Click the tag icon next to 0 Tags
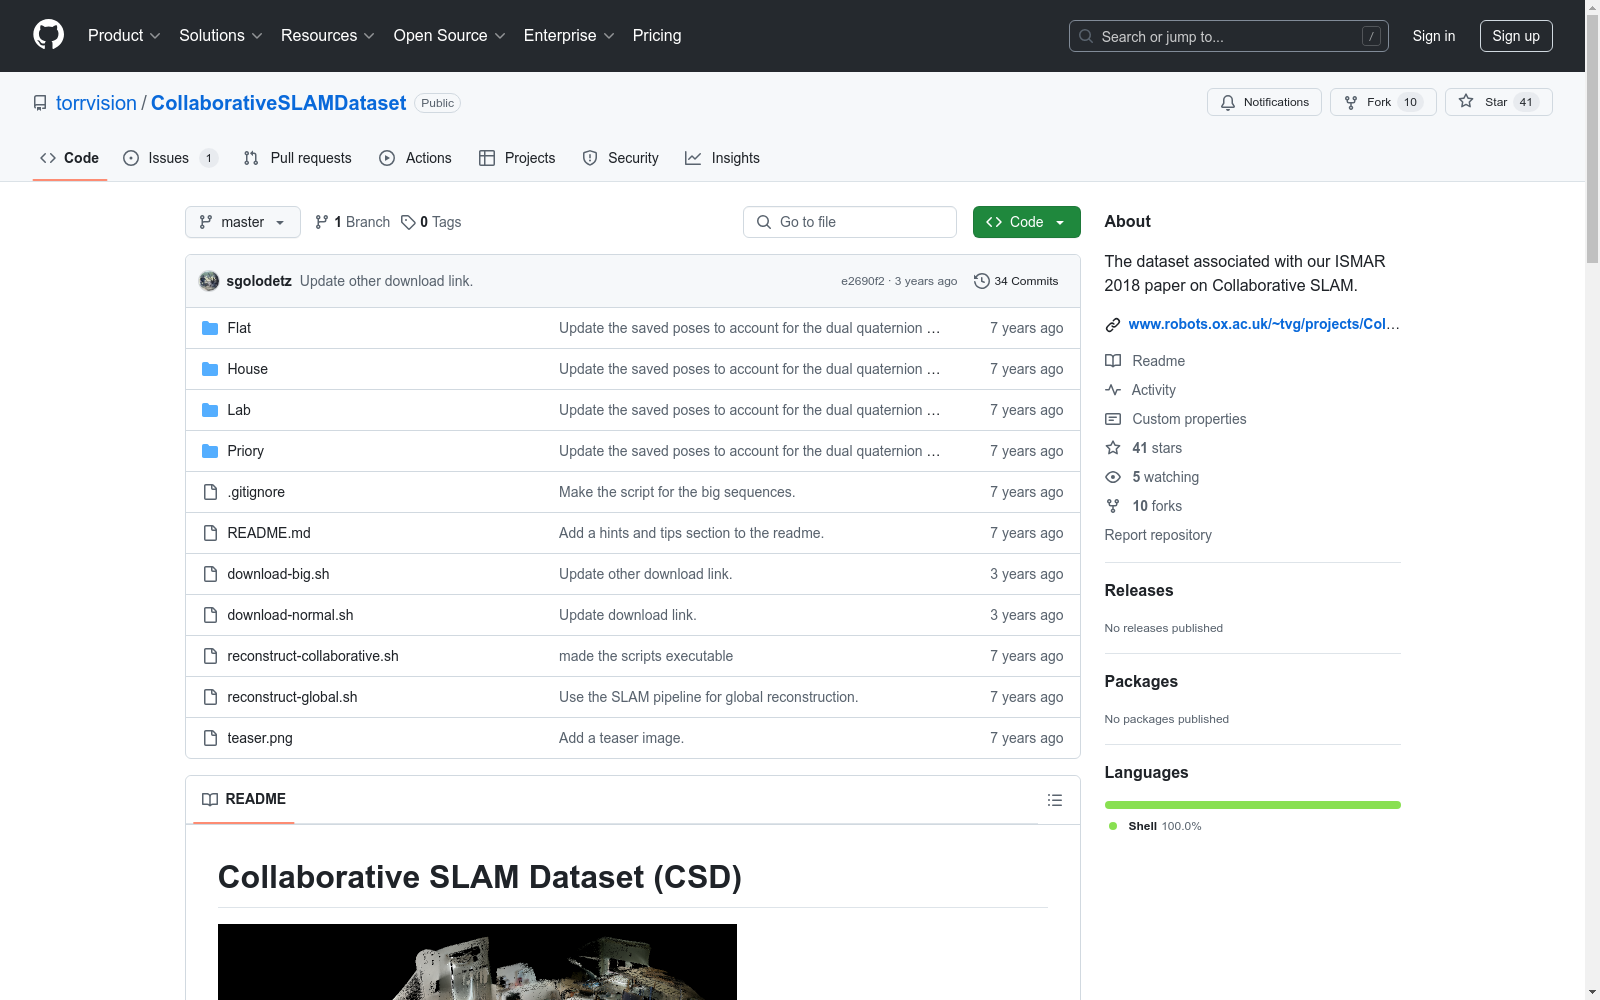Viewport: 1600px width, 1000px height. tap(408, 222)
